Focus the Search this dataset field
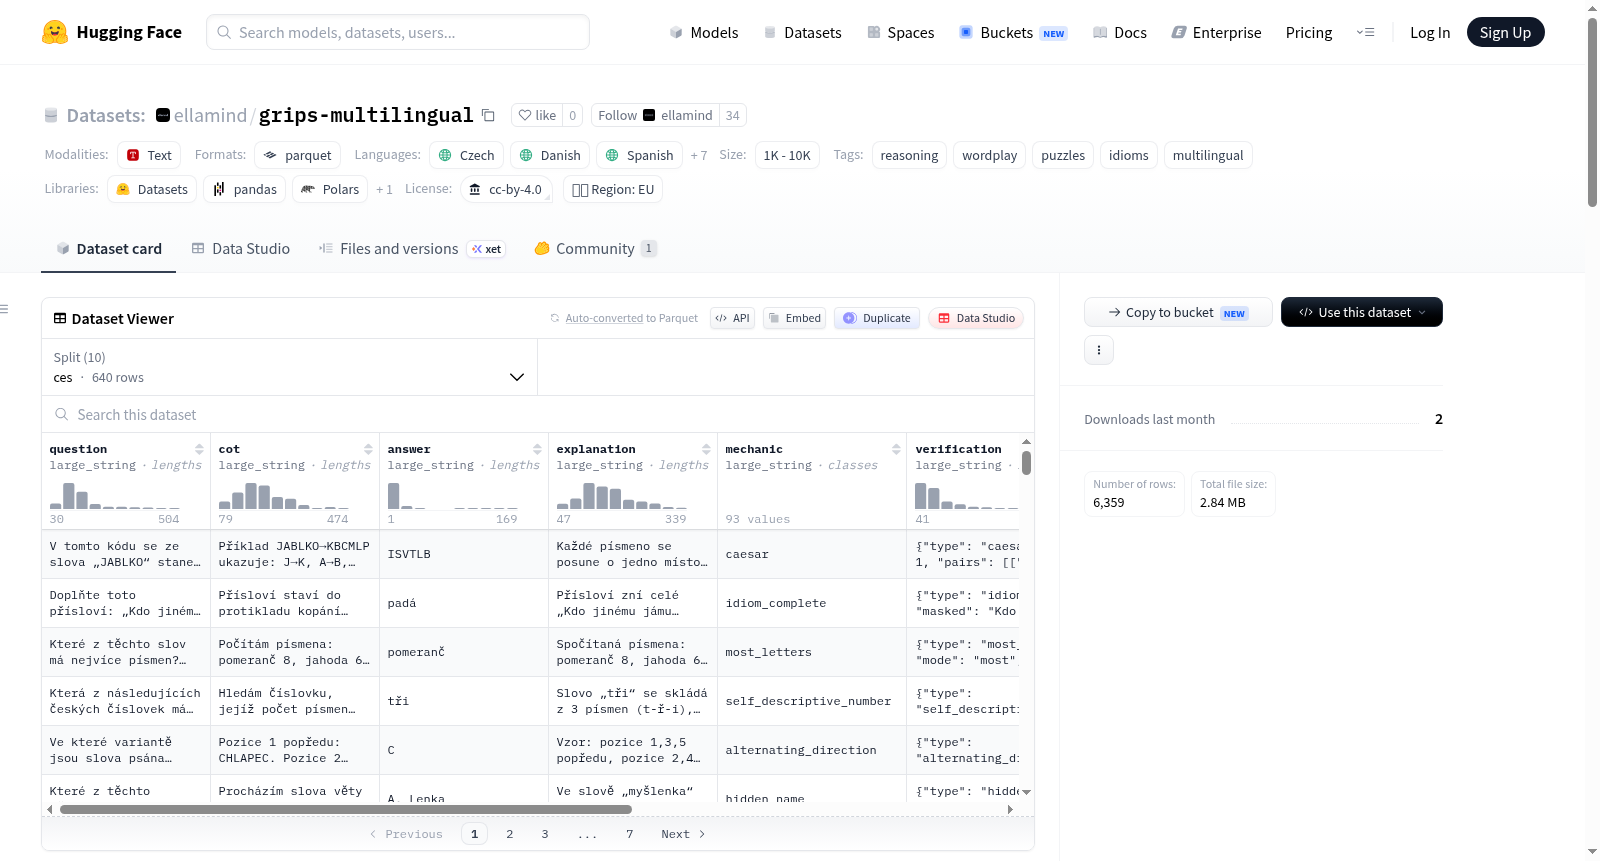 point(538,414)
